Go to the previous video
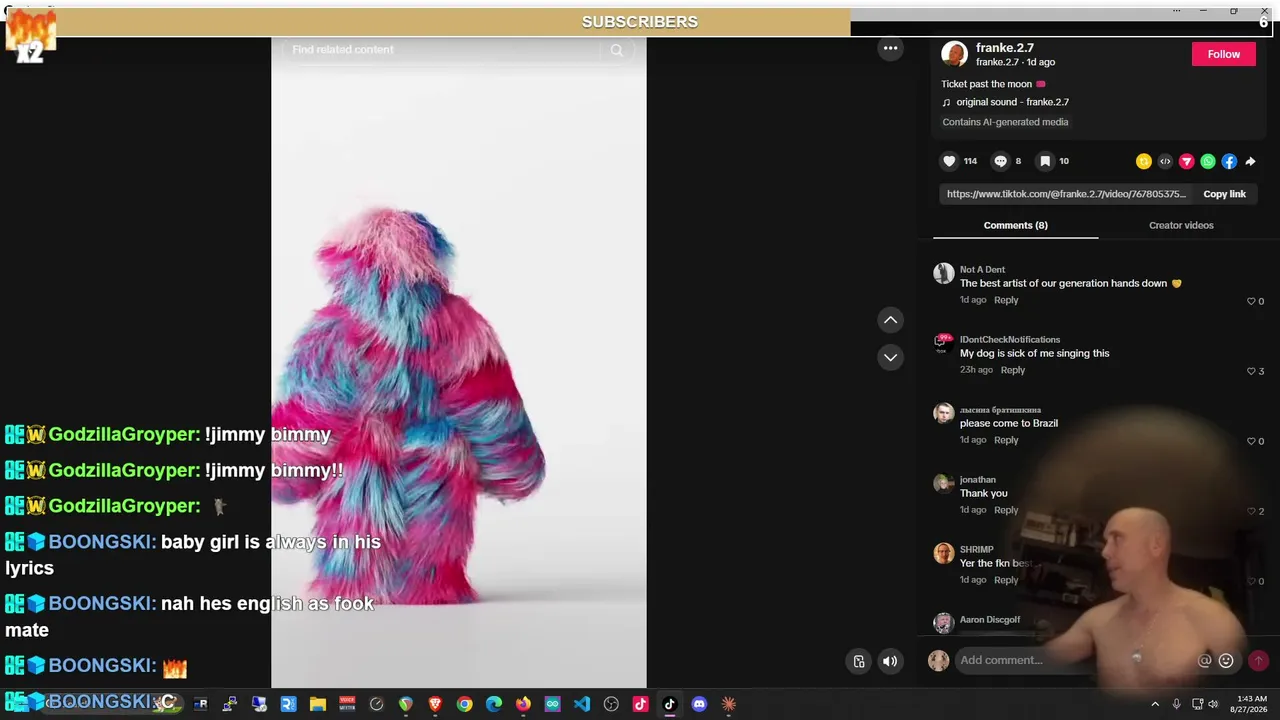The image size is (1280, 720). point(890,320)
